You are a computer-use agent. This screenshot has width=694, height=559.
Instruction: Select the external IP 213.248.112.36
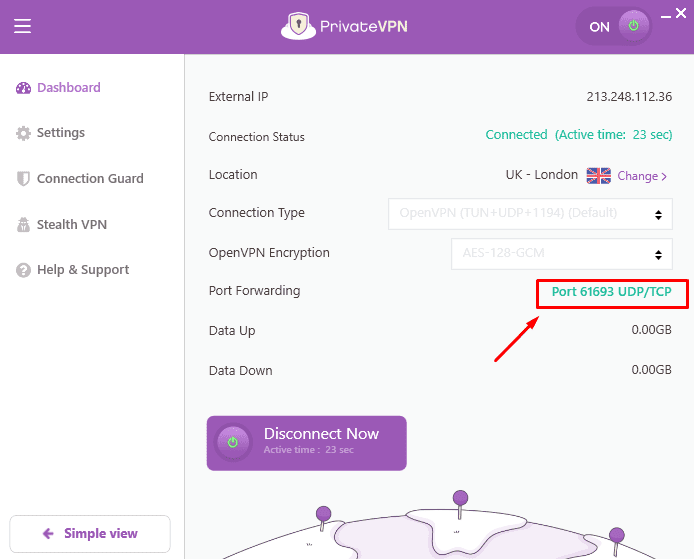pos(629,96)
